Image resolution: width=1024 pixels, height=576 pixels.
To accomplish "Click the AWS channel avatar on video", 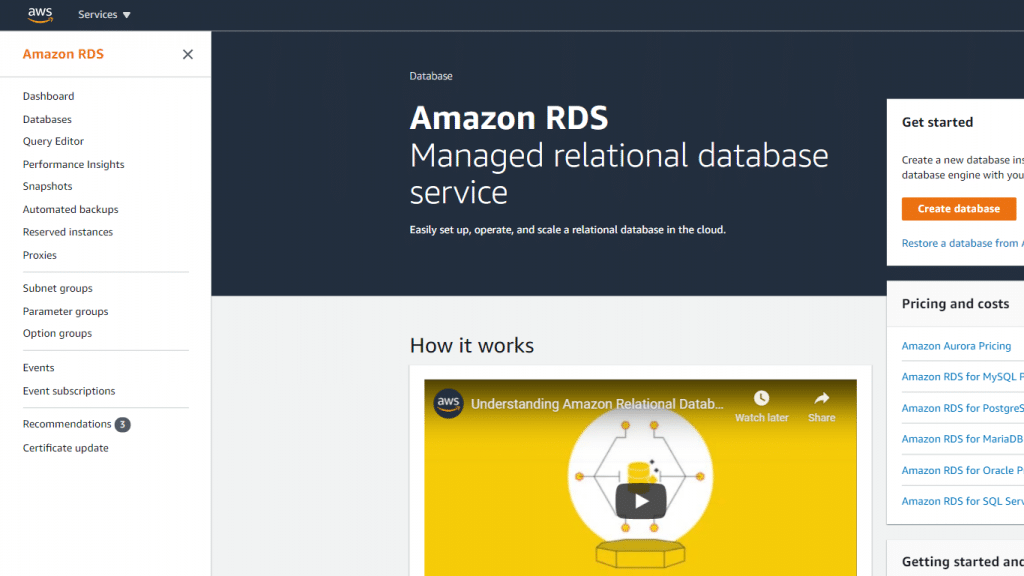I will click(448, 404).
